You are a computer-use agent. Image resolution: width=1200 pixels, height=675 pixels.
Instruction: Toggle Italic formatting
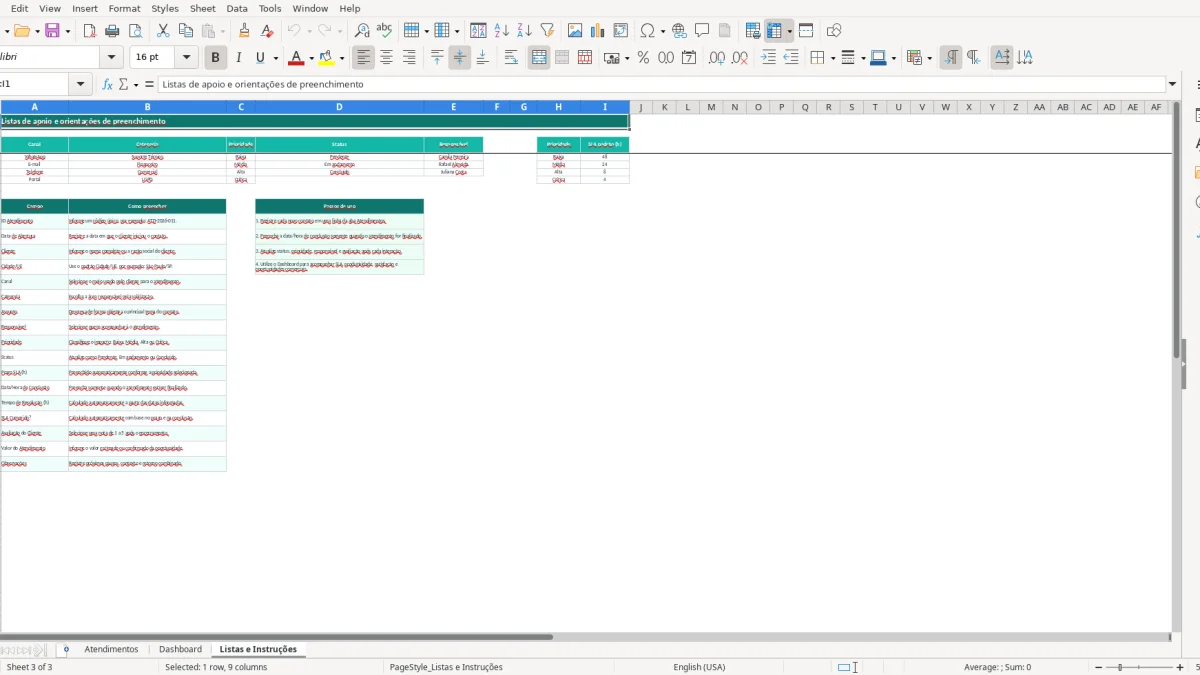pos(238,58)
